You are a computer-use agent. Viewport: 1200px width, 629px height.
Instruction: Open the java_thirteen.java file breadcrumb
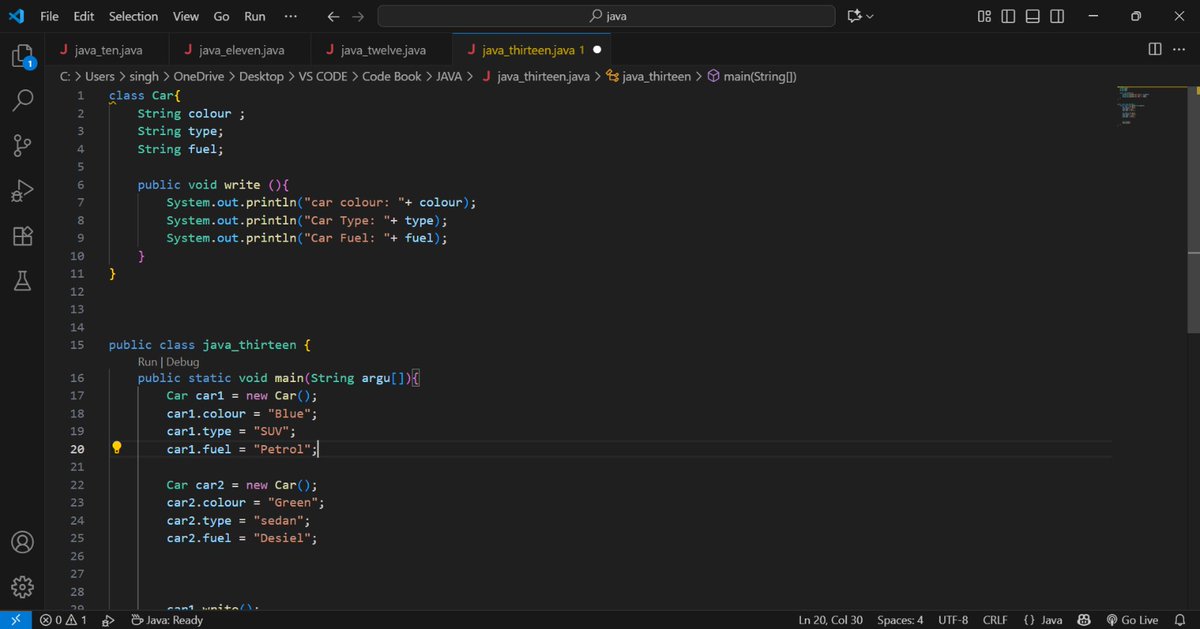(x=536, y=76)
